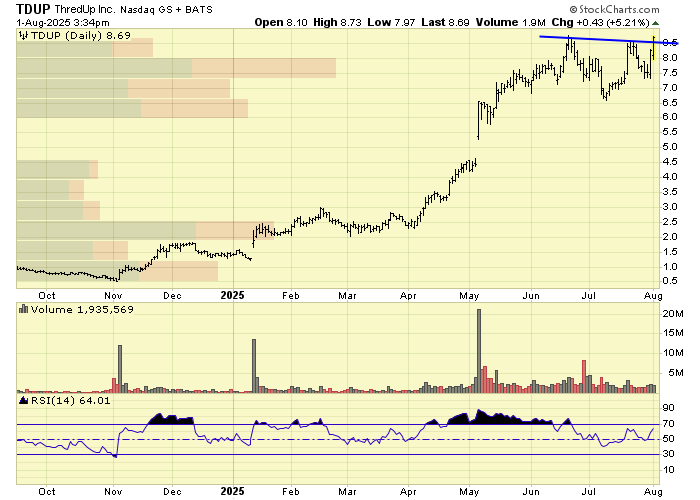Viewport: 700px width, 500px height.
Task: Click the 70 label on the RSI axis
Action: click(668, 423)
